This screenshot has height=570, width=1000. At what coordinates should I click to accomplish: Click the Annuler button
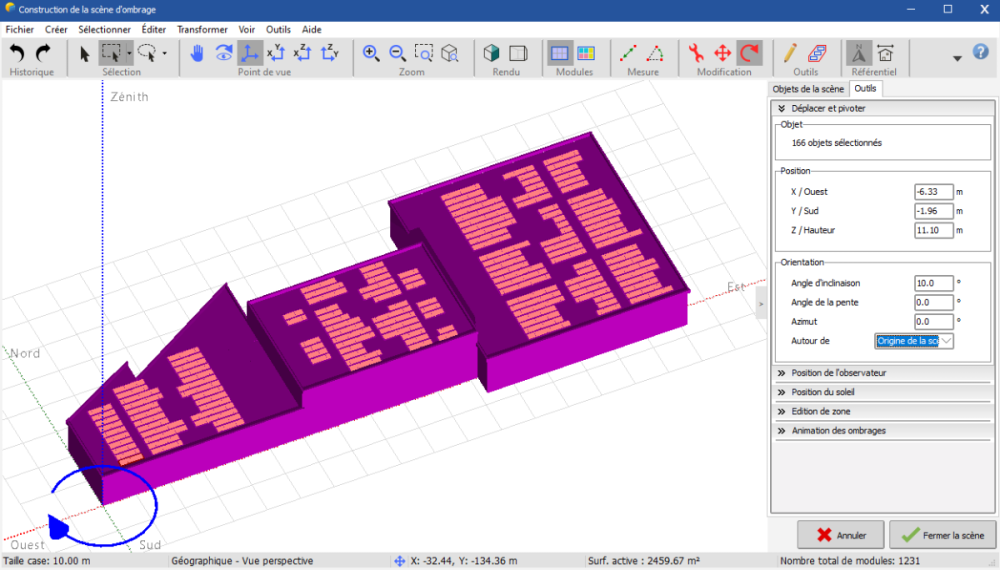pyautogui.click(x=840, y=535)
